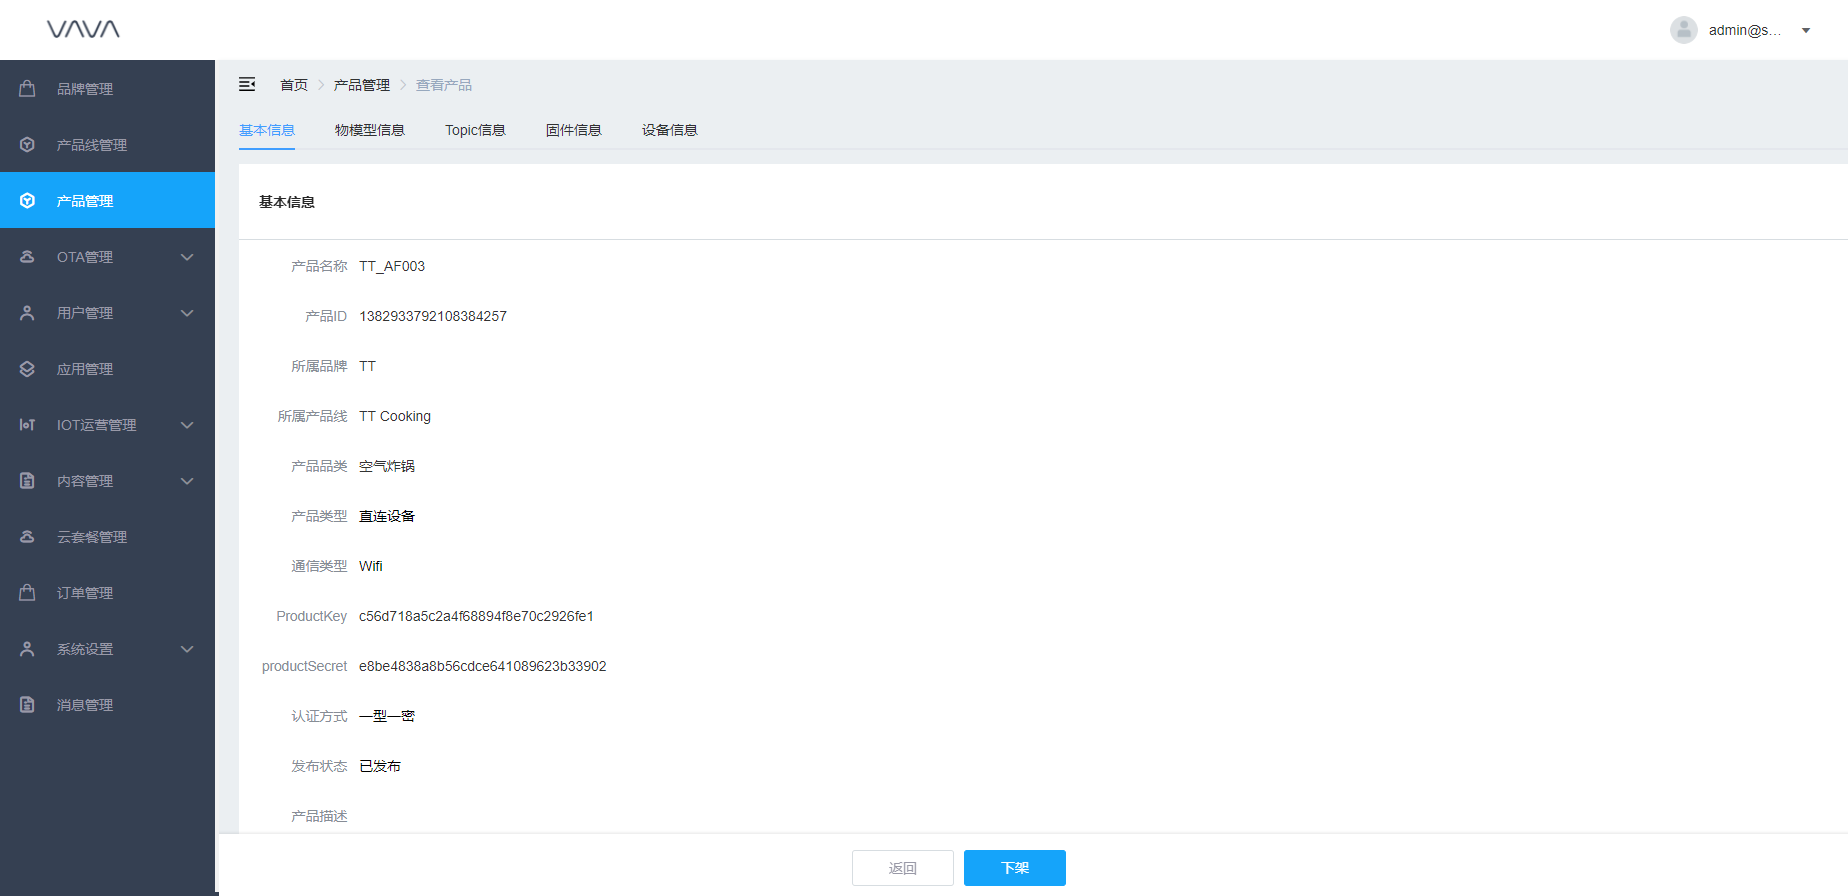Switch to the 基本信息 tab
The width and height of the screenshot is (1848, 896).
[267, 130]
